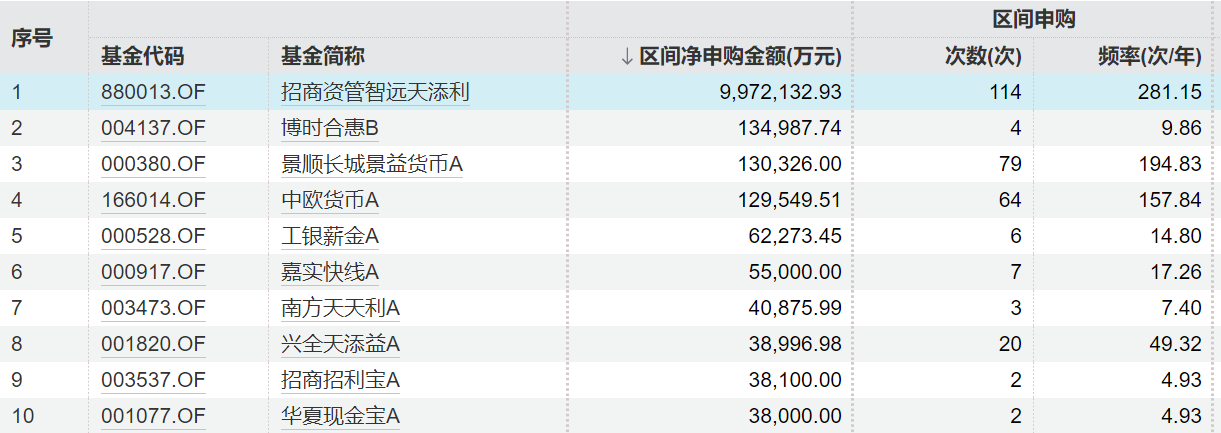Open fund name 嘉实快线A
Image resolution: width=1221 pixels, height=433 pixels.
(330, 272)
